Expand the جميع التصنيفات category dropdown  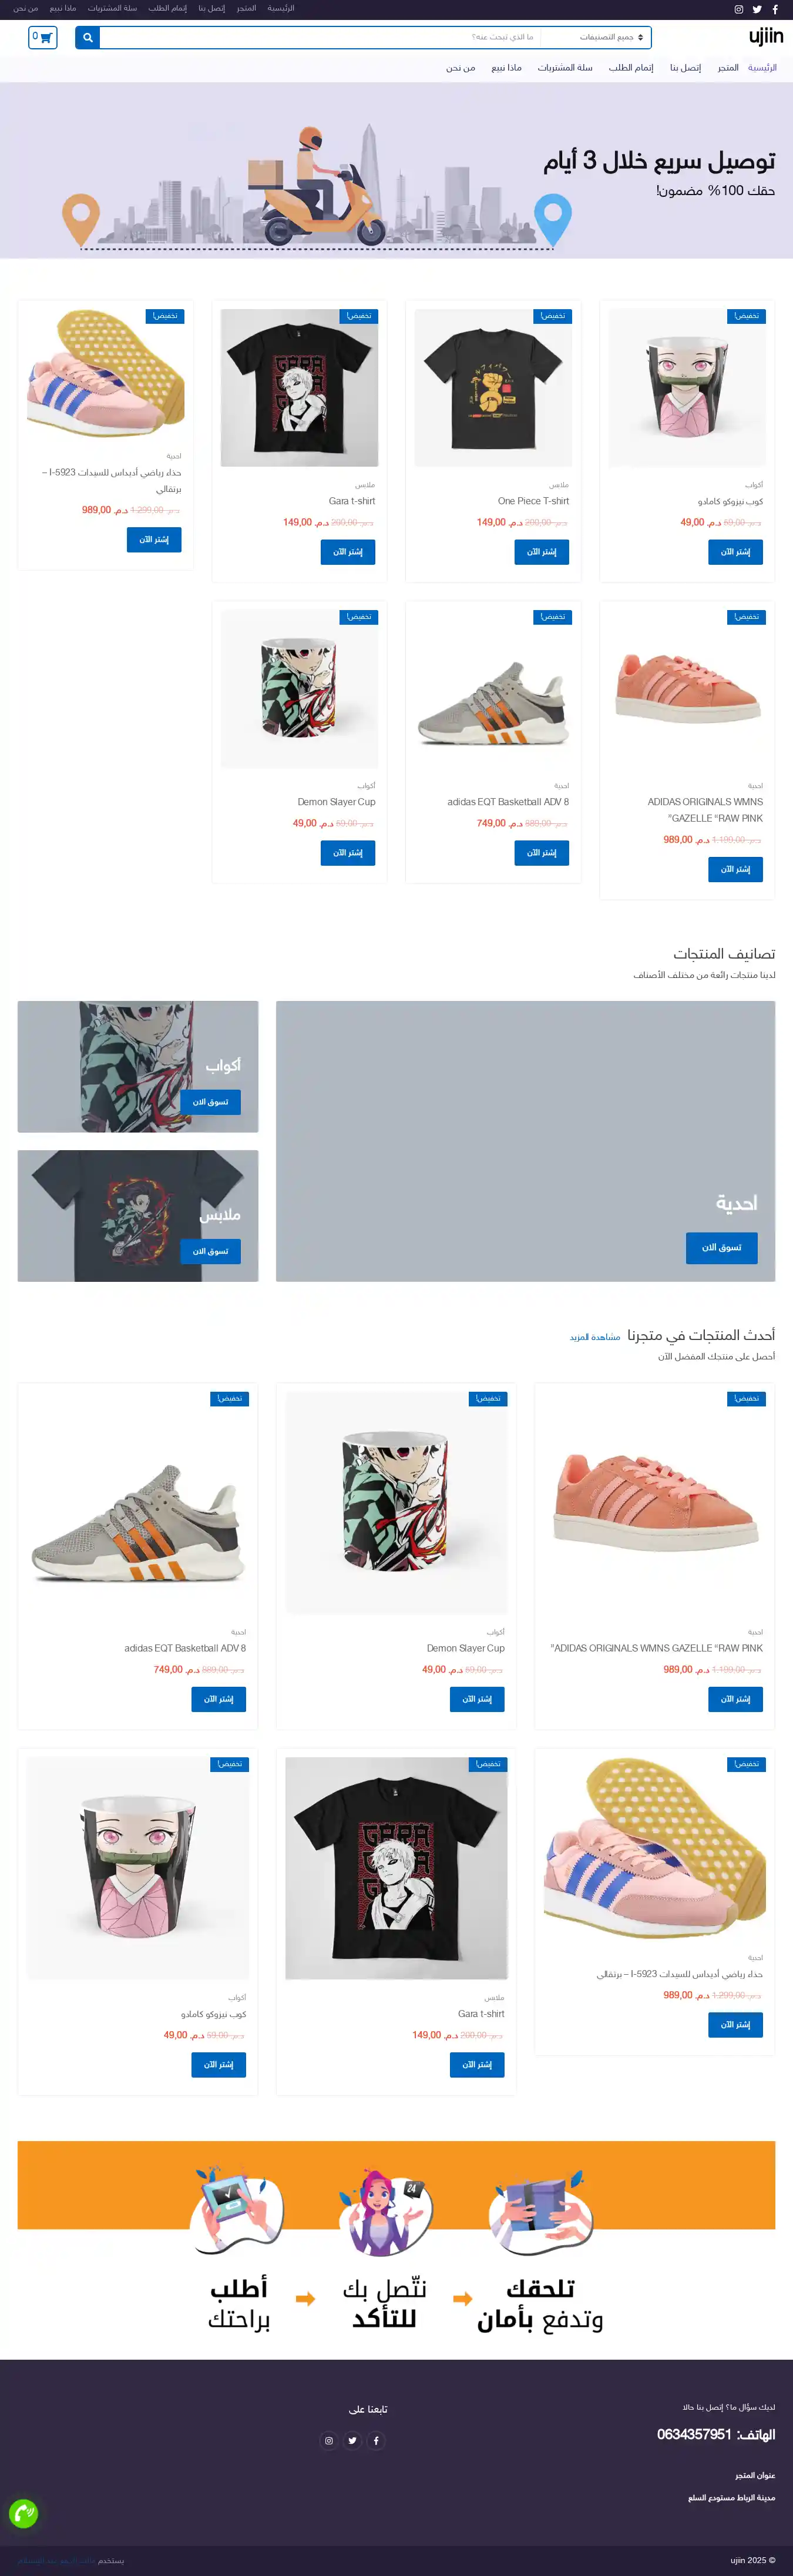pos(596,37)
